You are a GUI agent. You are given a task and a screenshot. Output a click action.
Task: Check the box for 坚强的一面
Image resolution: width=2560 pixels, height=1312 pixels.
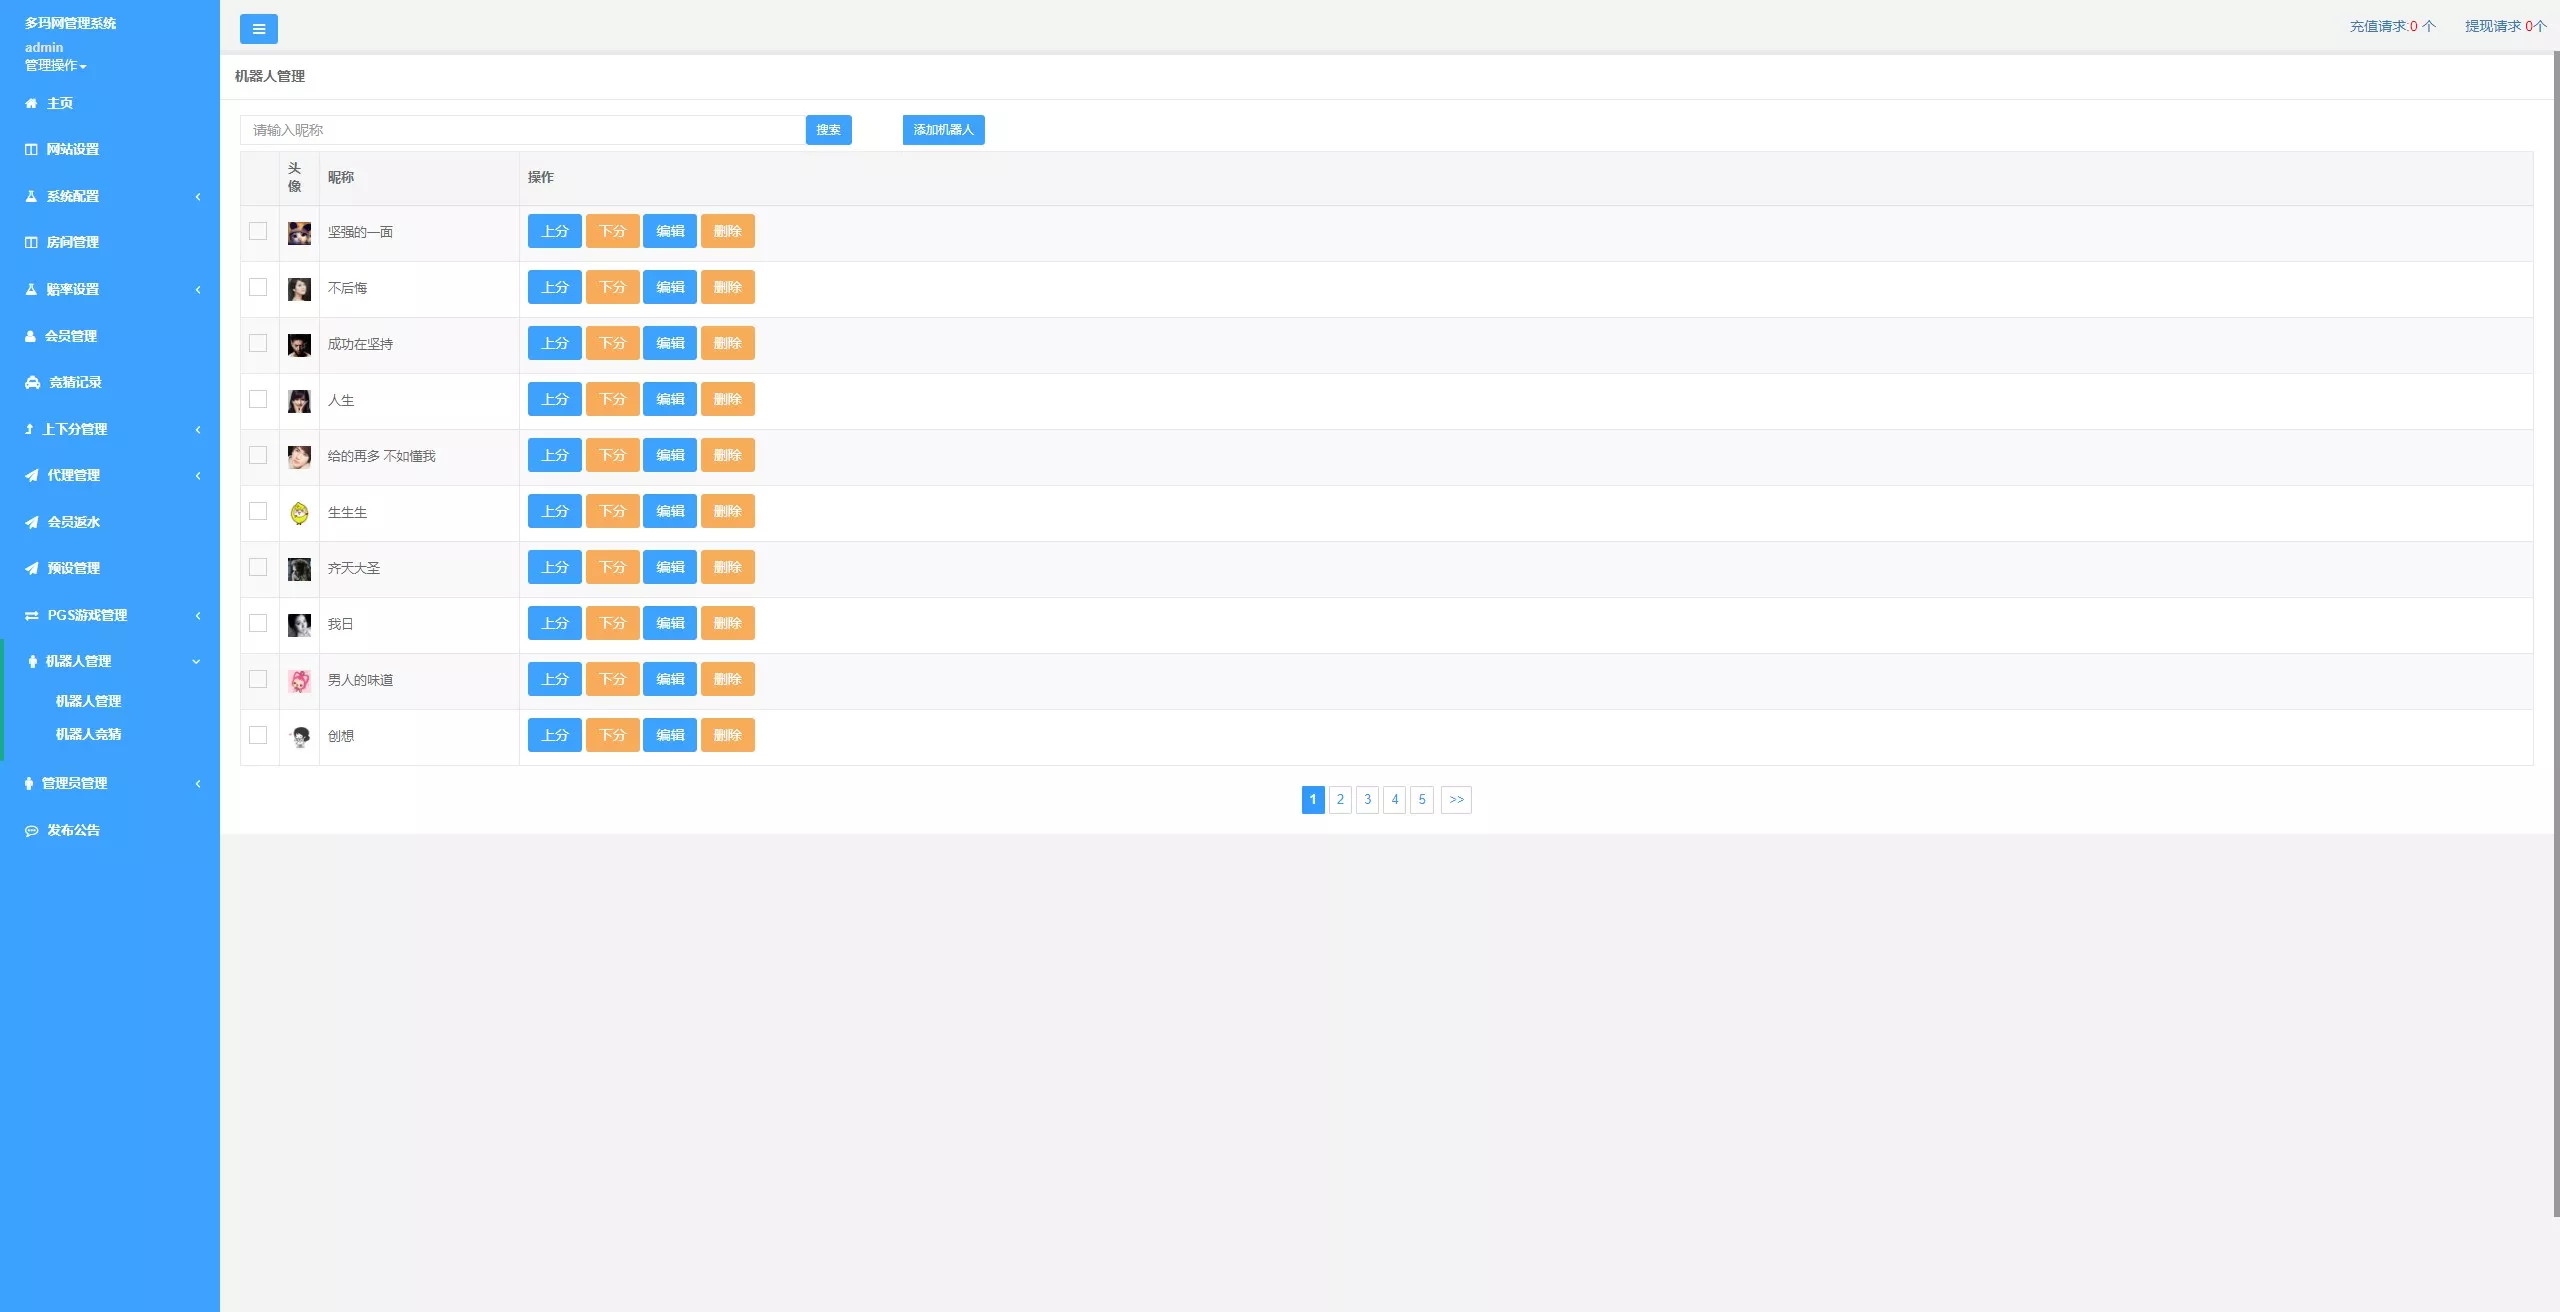(x=258, y=231)
